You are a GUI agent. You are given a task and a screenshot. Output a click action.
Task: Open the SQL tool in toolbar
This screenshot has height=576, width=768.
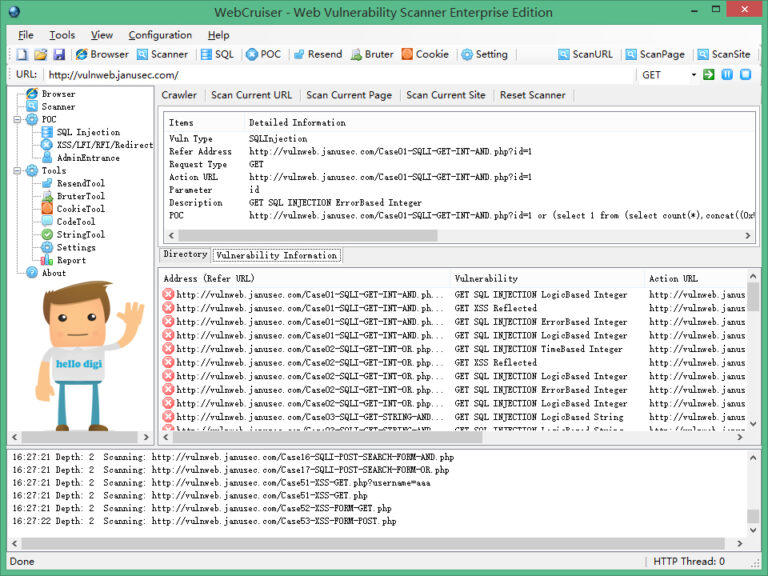point(217,54)
